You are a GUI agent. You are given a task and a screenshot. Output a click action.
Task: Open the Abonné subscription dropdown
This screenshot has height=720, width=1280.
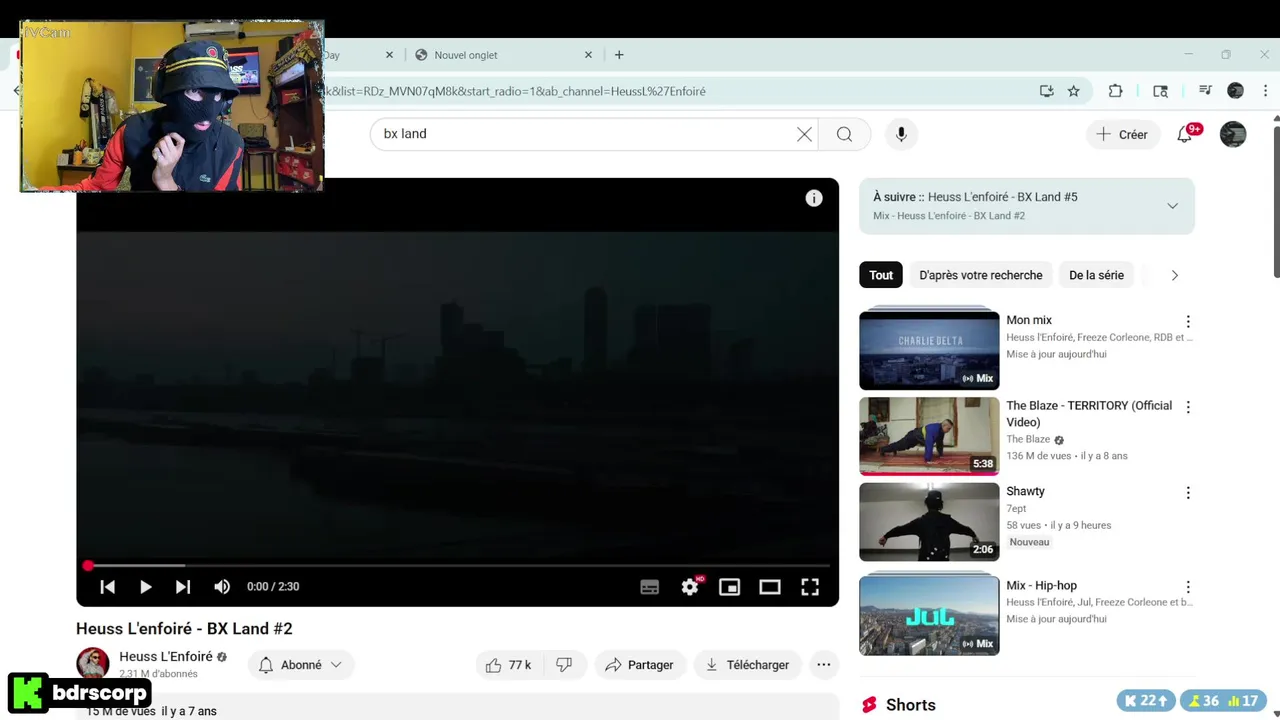coord(301,665)
